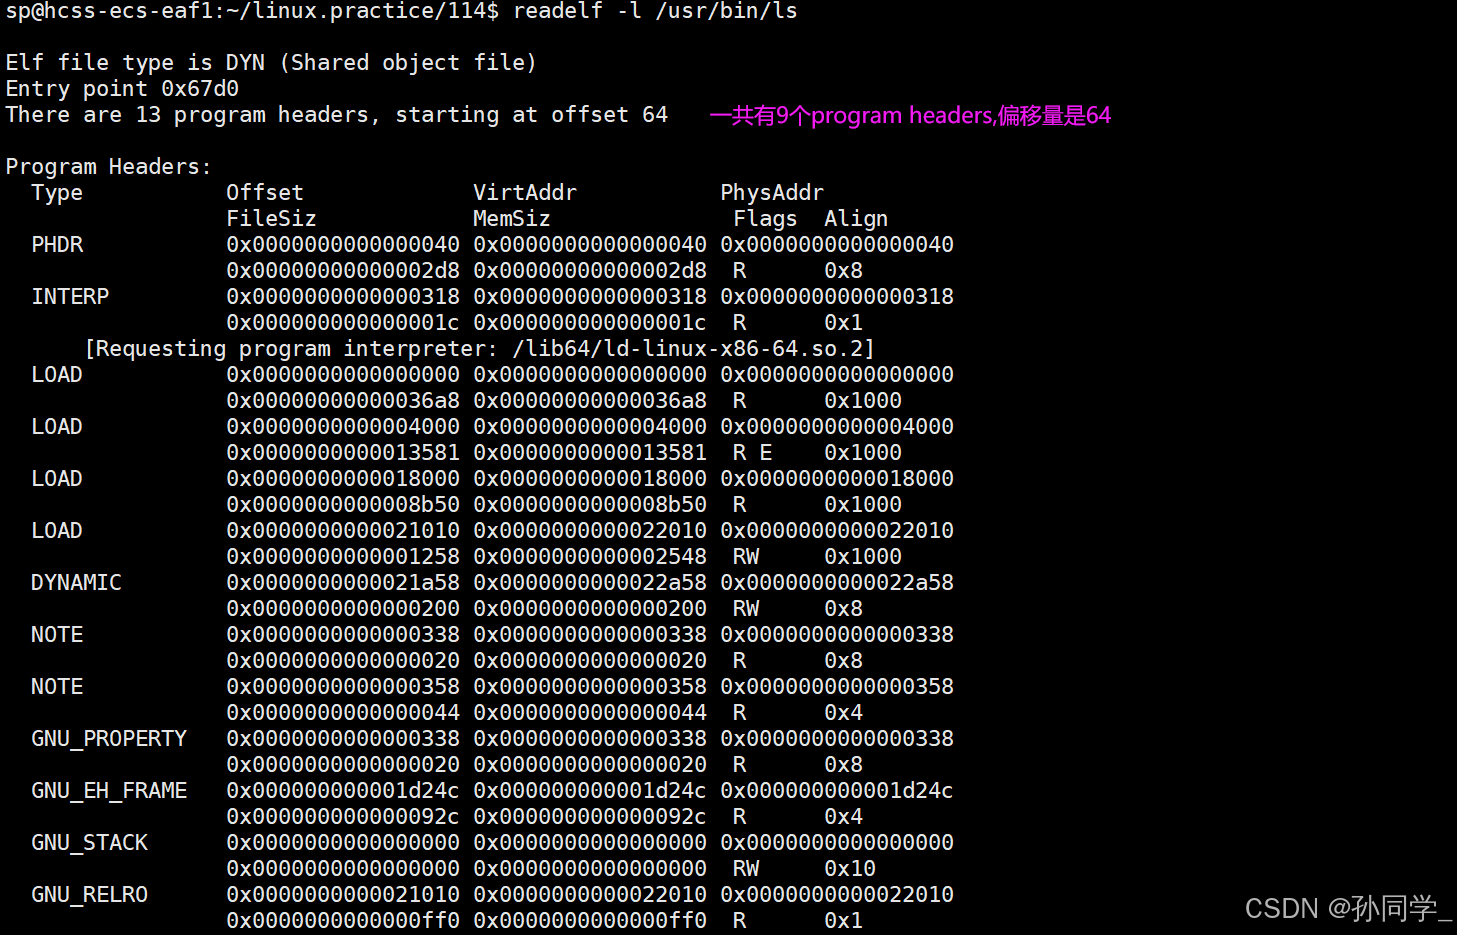Click the 'VirtAddr' column header
The image size is (1457, 935).
(525, 193)
